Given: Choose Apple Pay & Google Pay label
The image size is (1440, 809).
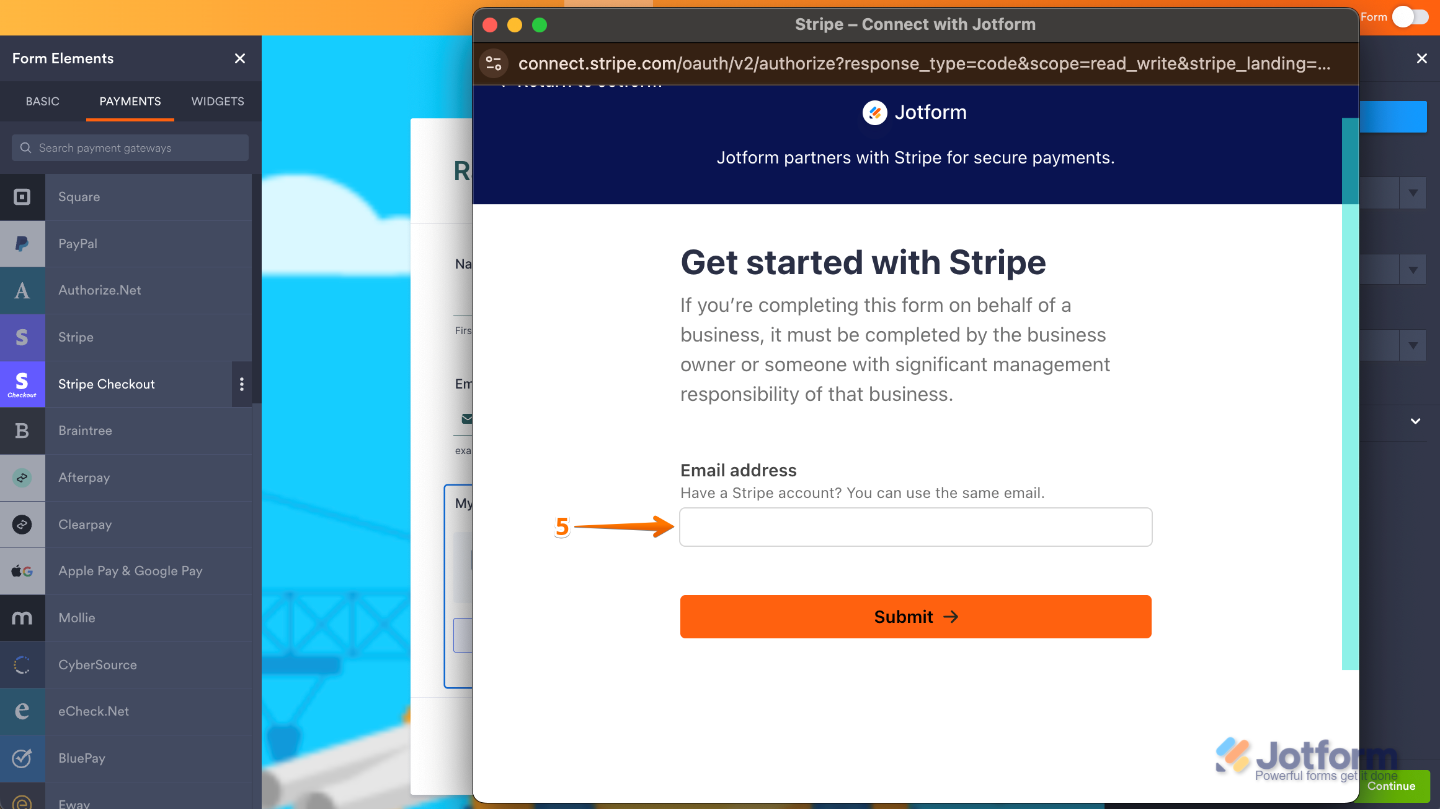Looking at the screenshot, I should click(x=130, y=571).
